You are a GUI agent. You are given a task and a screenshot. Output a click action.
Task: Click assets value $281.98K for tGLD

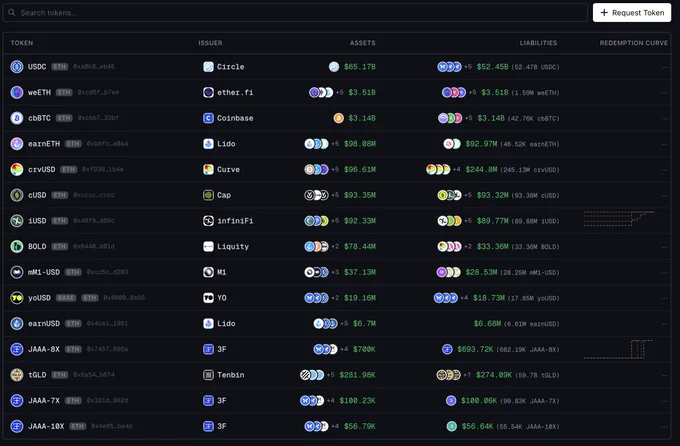358,374
